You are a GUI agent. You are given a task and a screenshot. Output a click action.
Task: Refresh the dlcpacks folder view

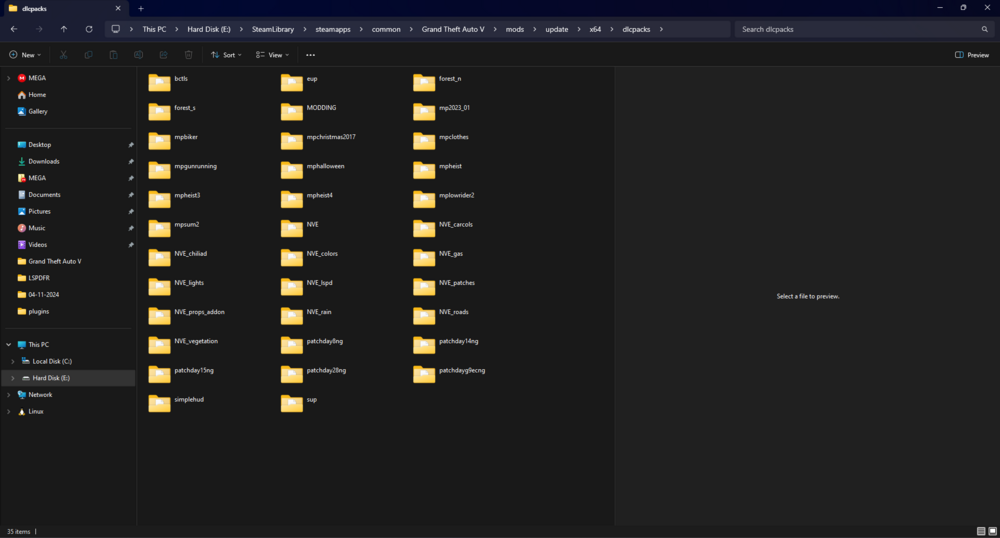coord(89,29)
